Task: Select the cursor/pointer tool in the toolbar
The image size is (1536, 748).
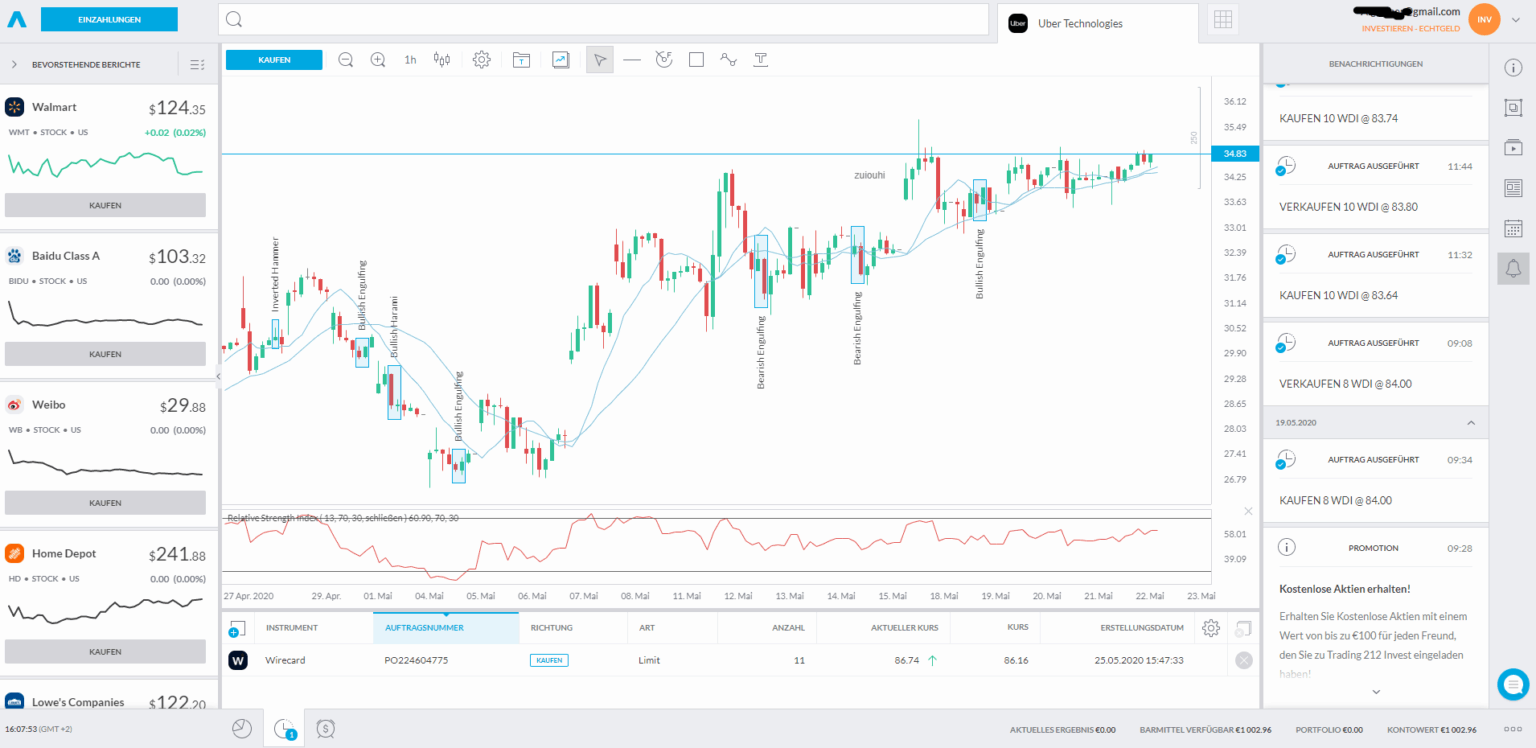Action: point(599,59)
